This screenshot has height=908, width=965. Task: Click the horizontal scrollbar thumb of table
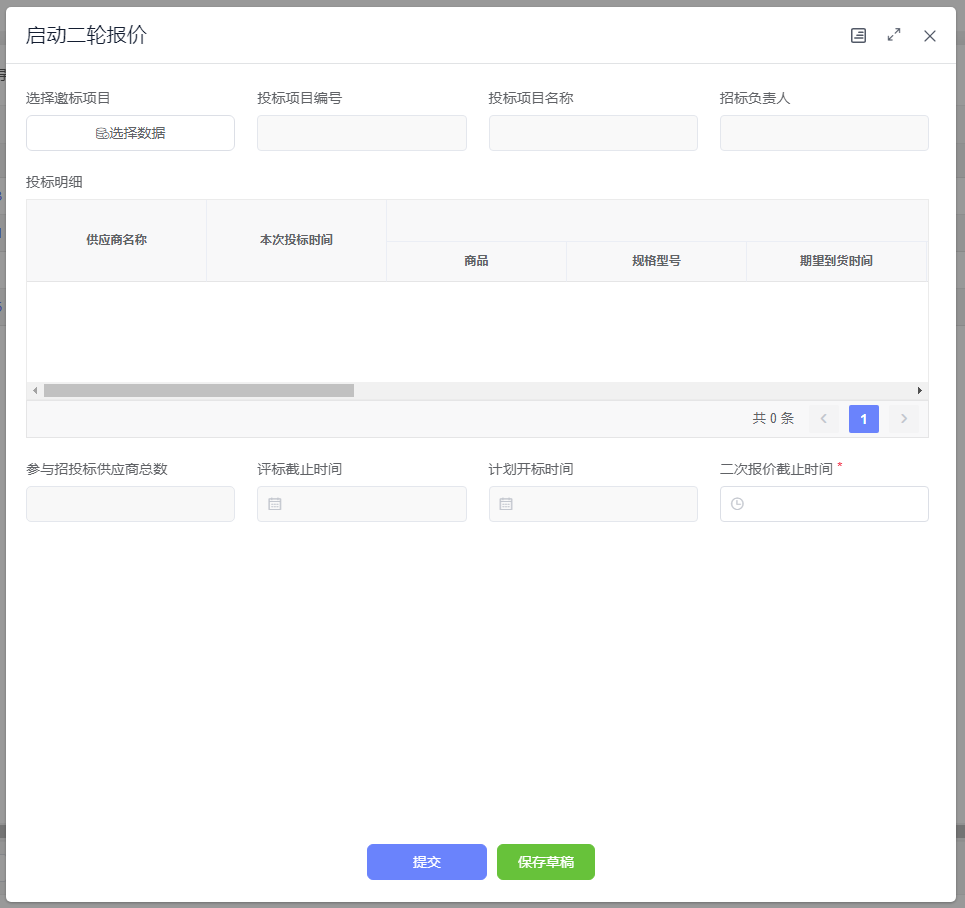click(x=198, y=391)
